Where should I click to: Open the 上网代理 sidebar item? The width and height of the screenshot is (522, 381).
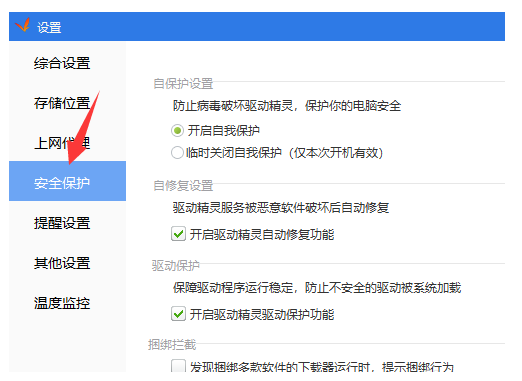pyautogui.click(x=62, y=143)
